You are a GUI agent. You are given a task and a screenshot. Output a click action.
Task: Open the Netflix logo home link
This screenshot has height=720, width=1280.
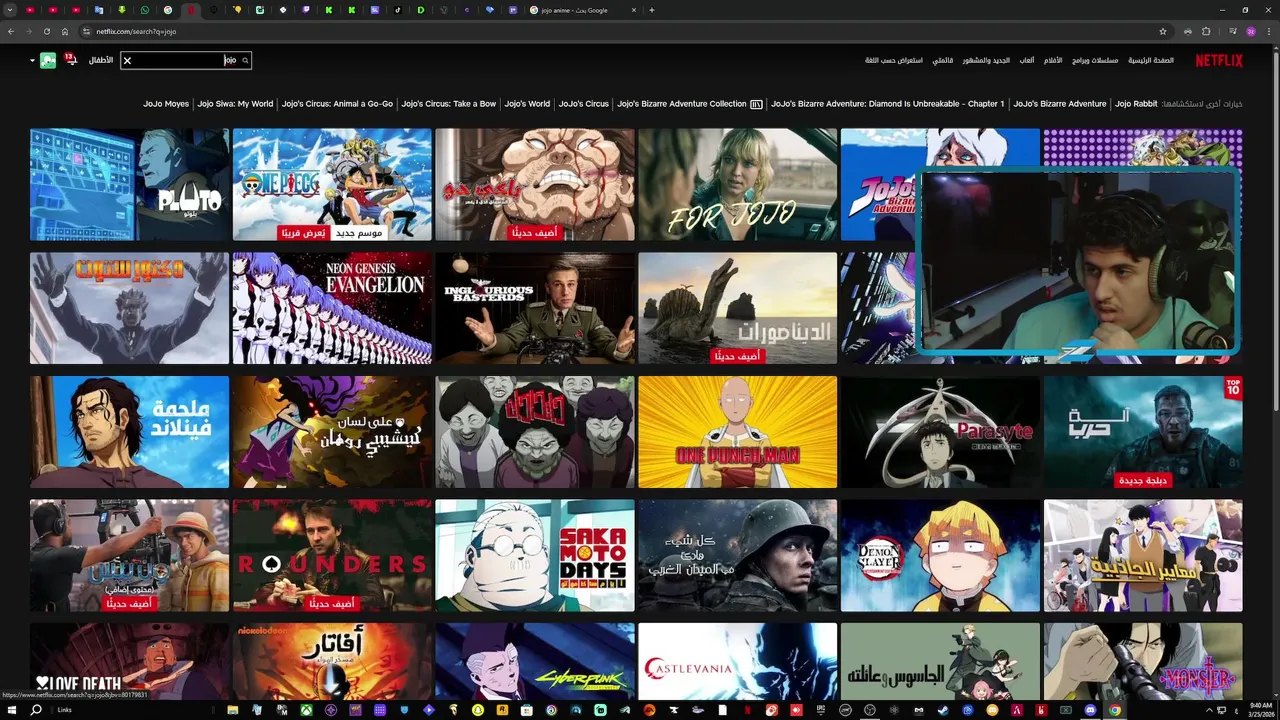click(x=1219, y=60)
